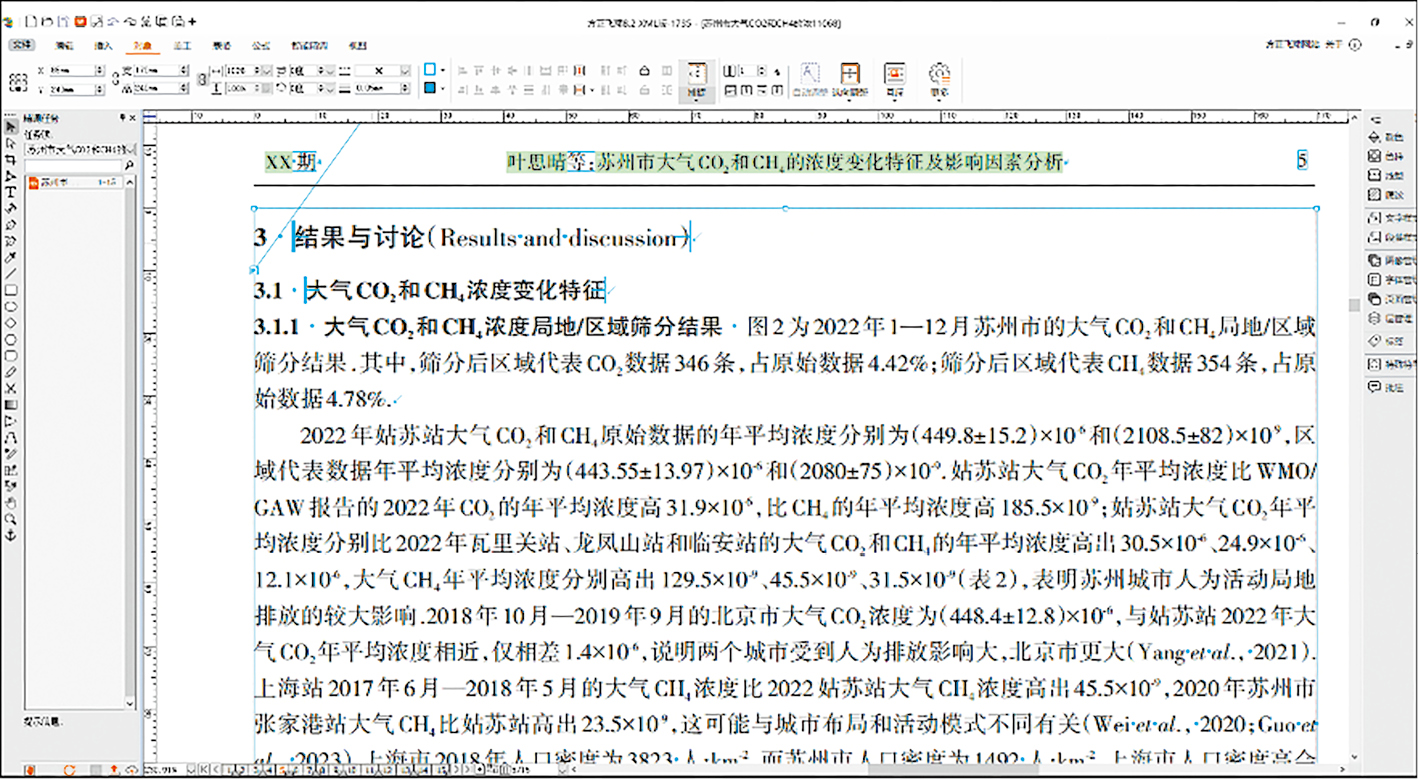This screenshot has width=1418, height=780.
Task: Click the reference point grid icon
Action: [x=19, y=80]
